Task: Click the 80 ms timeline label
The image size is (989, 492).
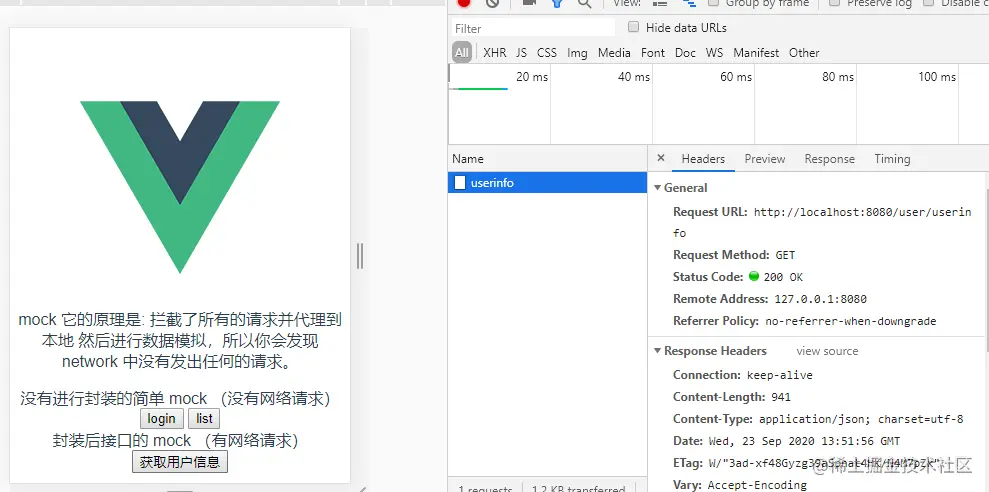Action: click(838, 77)
